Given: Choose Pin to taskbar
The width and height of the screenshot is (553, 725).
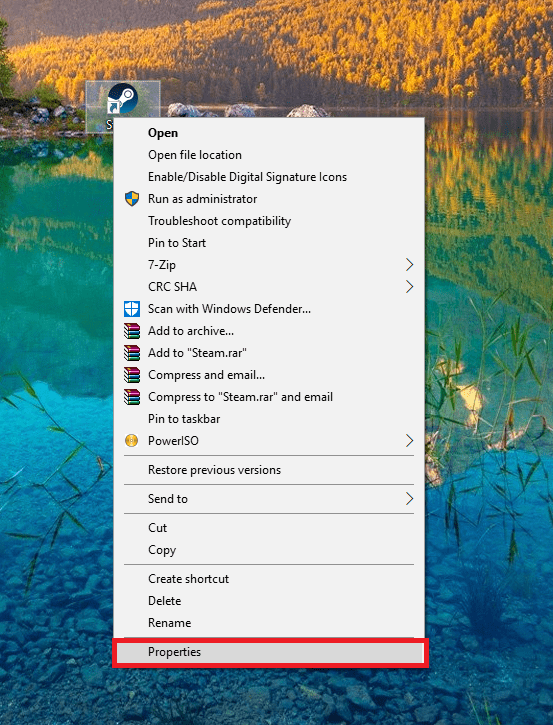Looking at the screenshot, I should pyautogui.click(x=269, y=419).
